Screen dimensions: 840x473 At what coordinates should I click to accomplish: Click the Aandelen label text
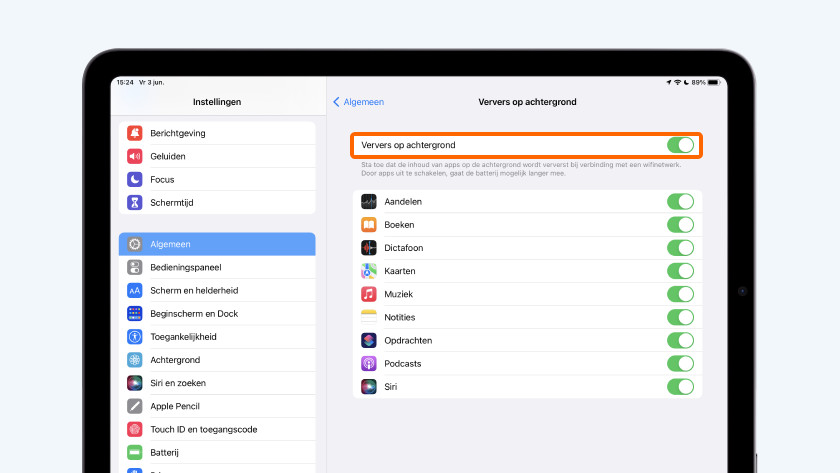click(x=403, y=201)
